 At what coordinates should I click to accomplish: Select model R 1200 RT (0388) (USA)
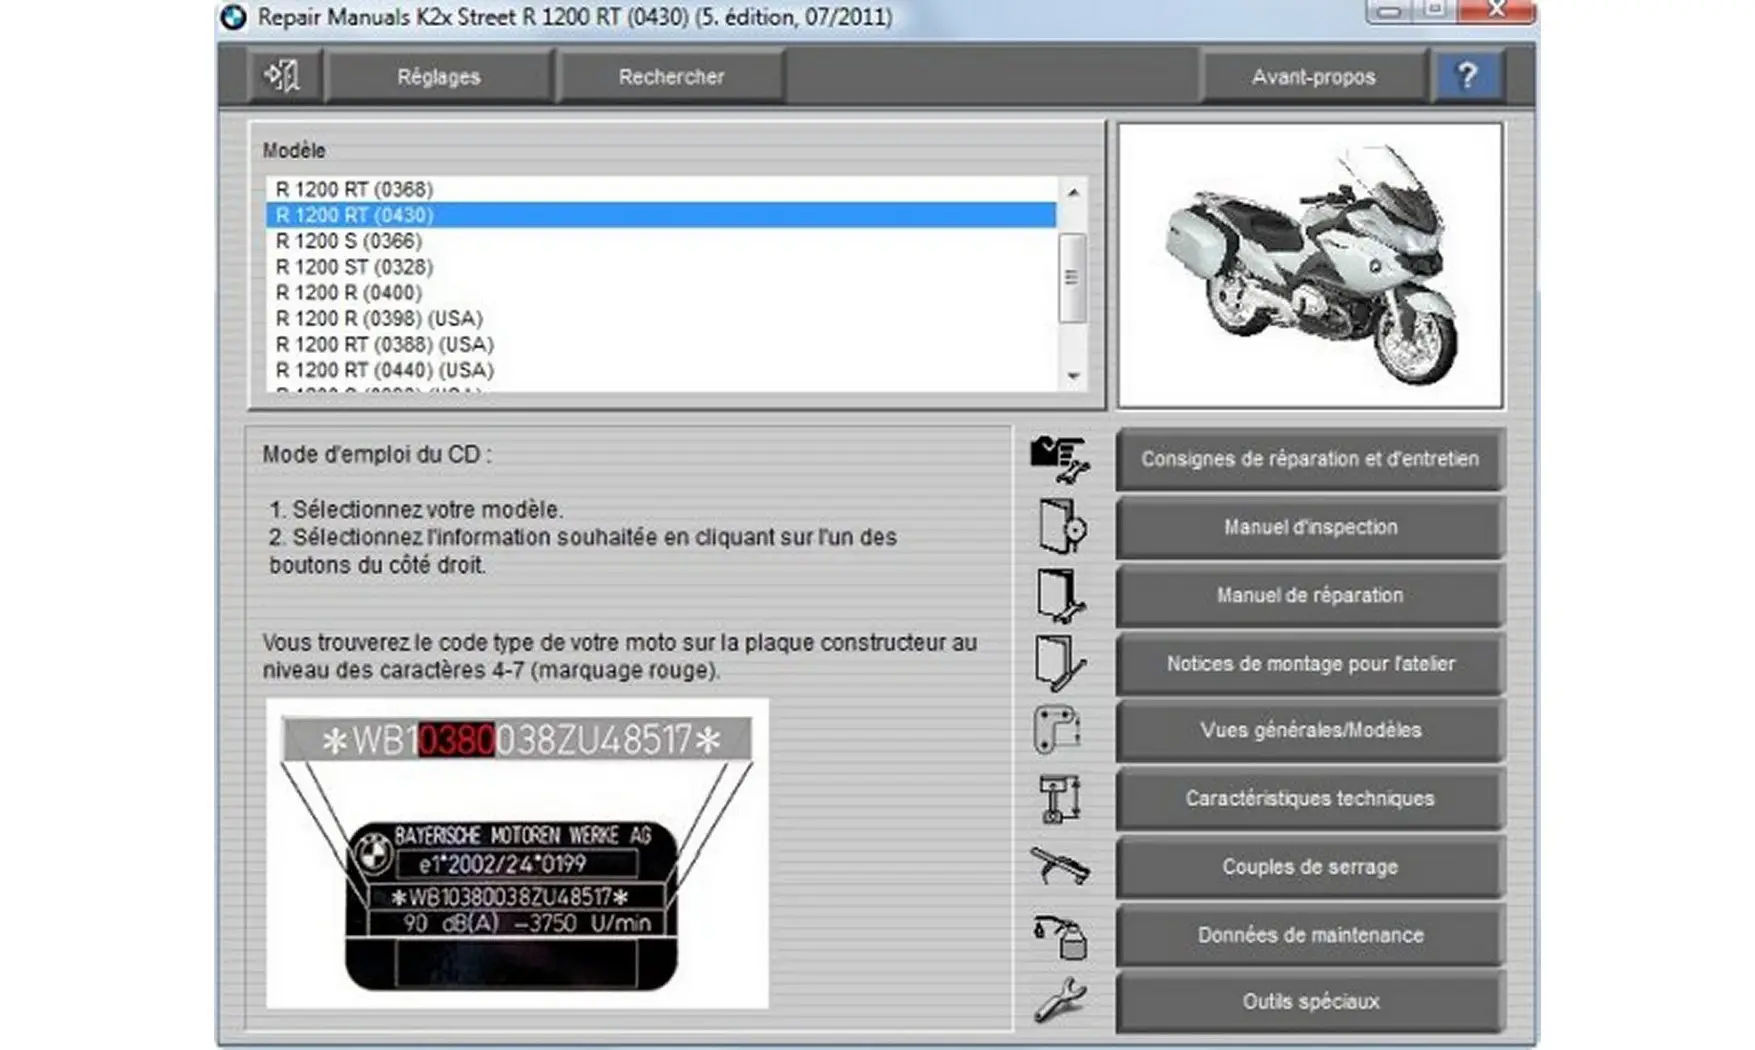click(x=661, y=344)
